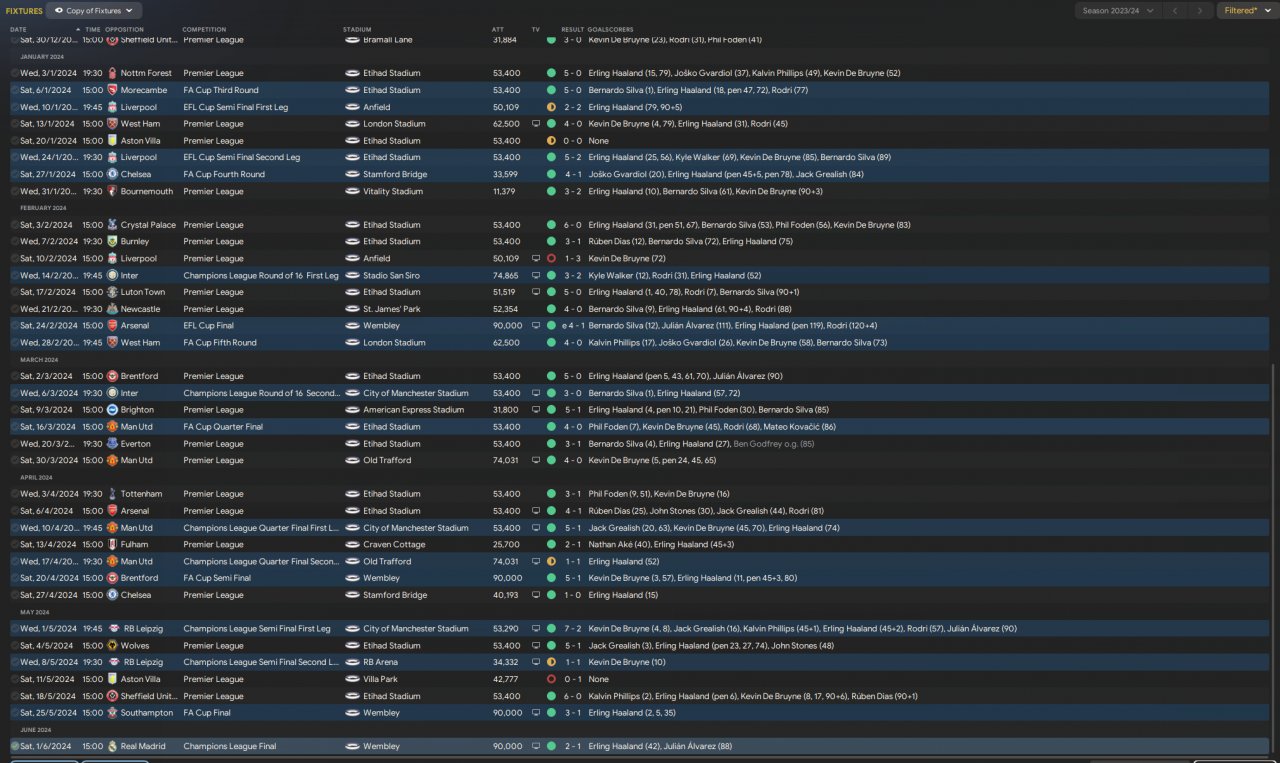Click the red loss indicator on 10/2/2024 Liverpool row
The image size is (1280, 763).
pos(551,258)
